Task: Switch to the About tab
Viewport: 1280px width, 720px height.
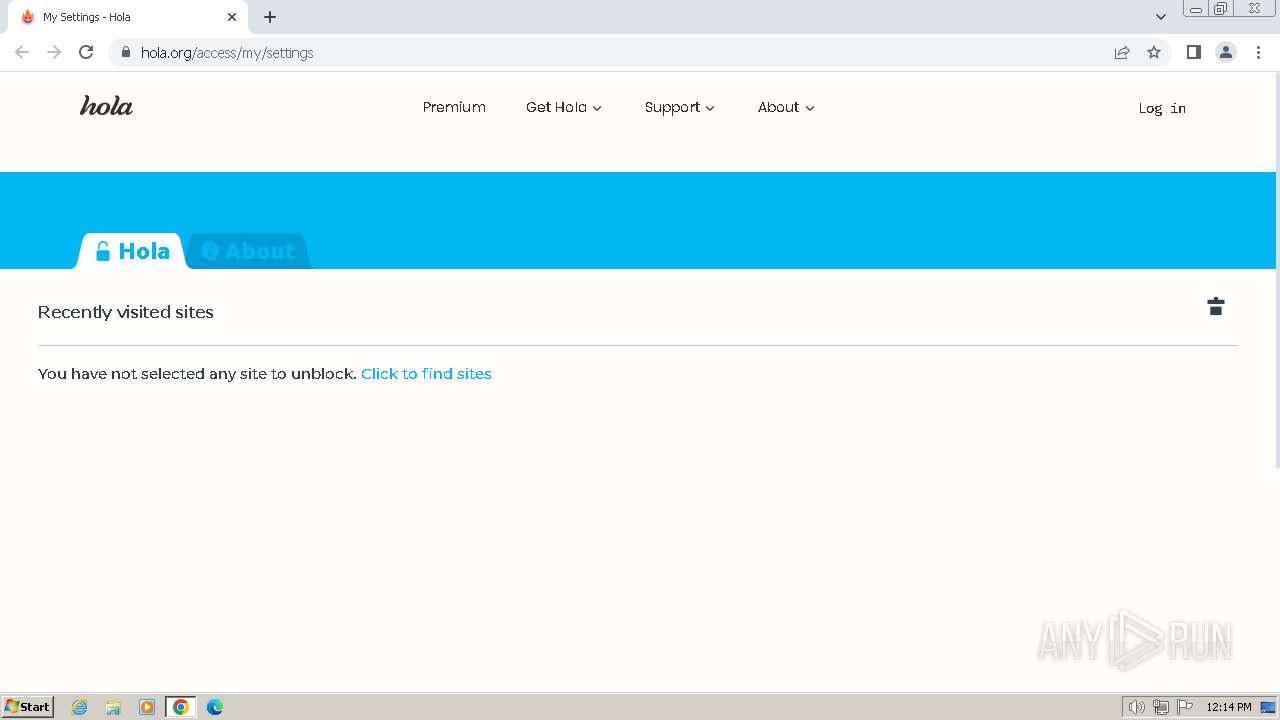Action: click(249, 251)
